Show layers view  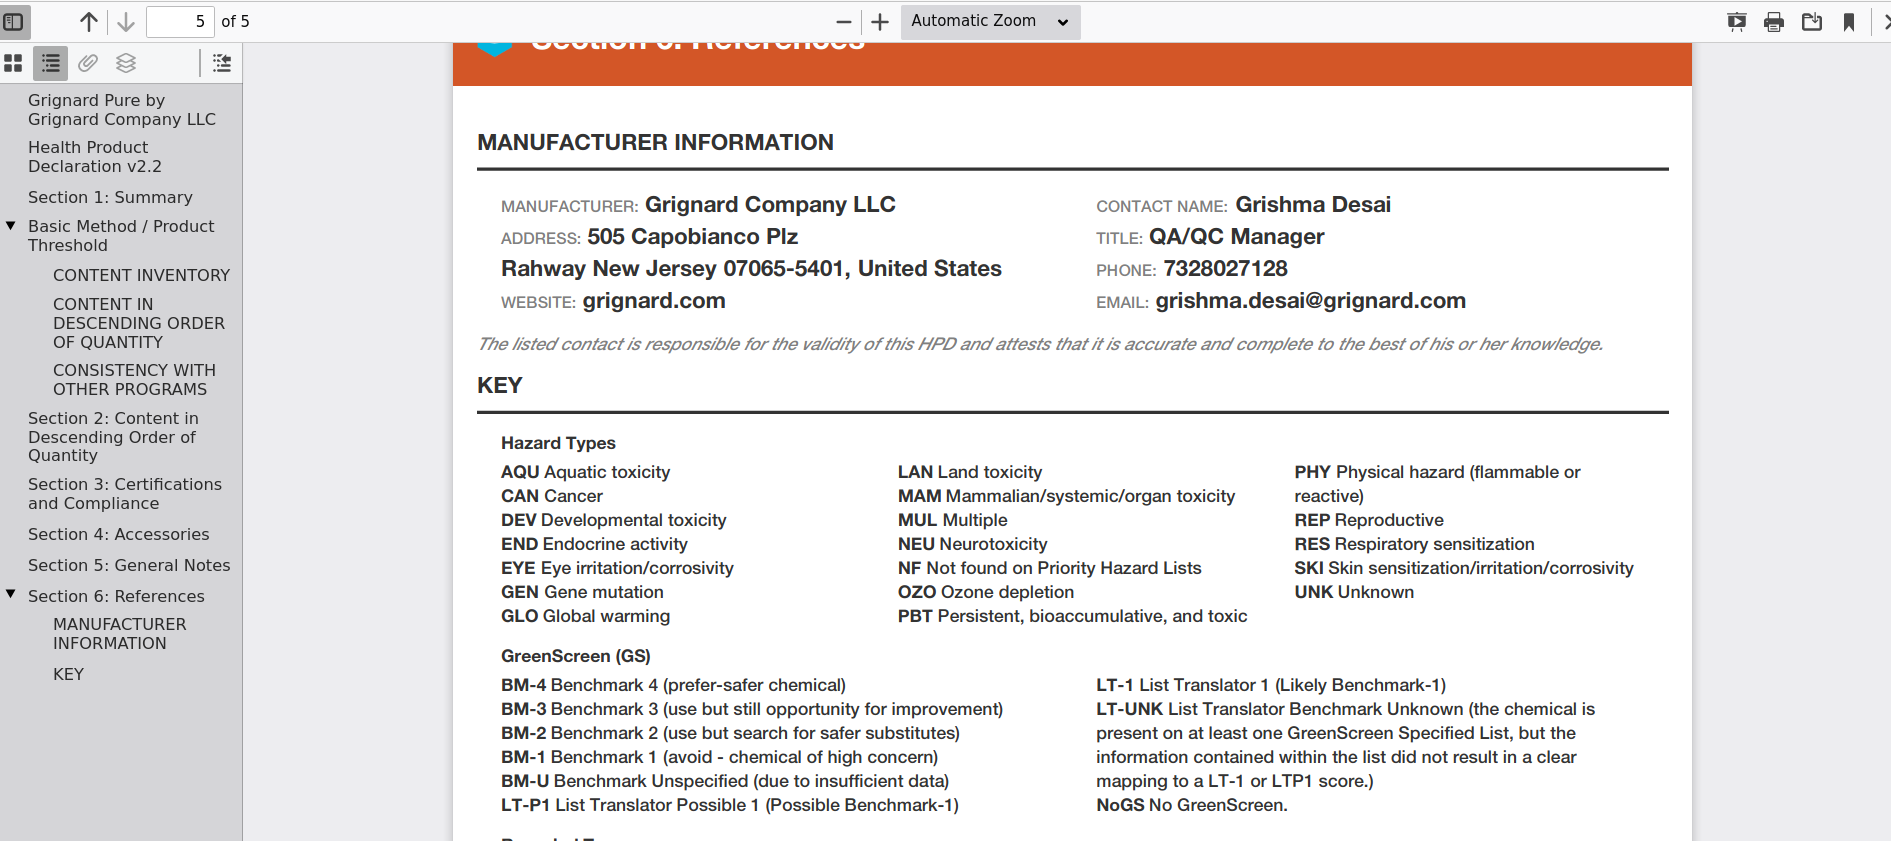pyautogui.click(x=126, y=63)
